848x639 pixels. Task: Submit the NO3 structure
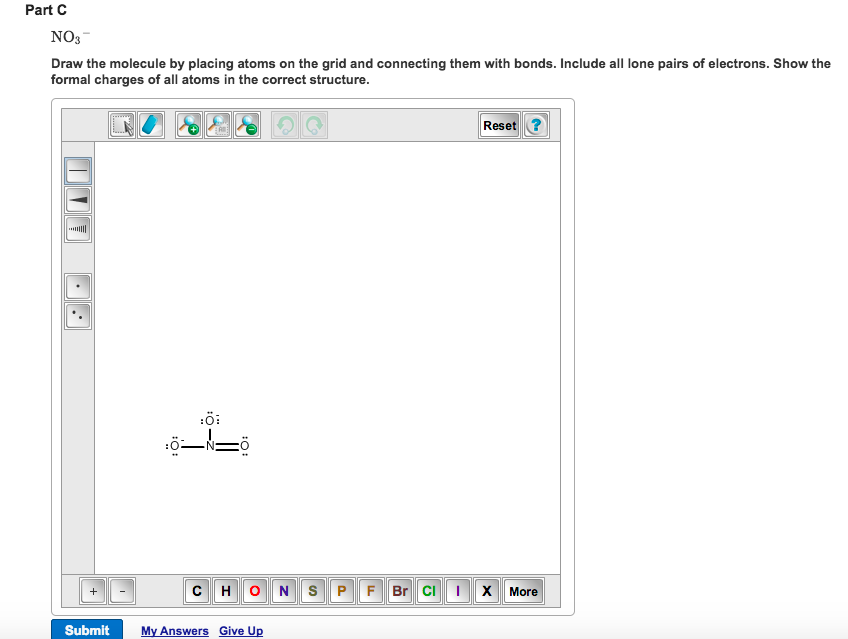pyautogui.click(x=87, y=630)
